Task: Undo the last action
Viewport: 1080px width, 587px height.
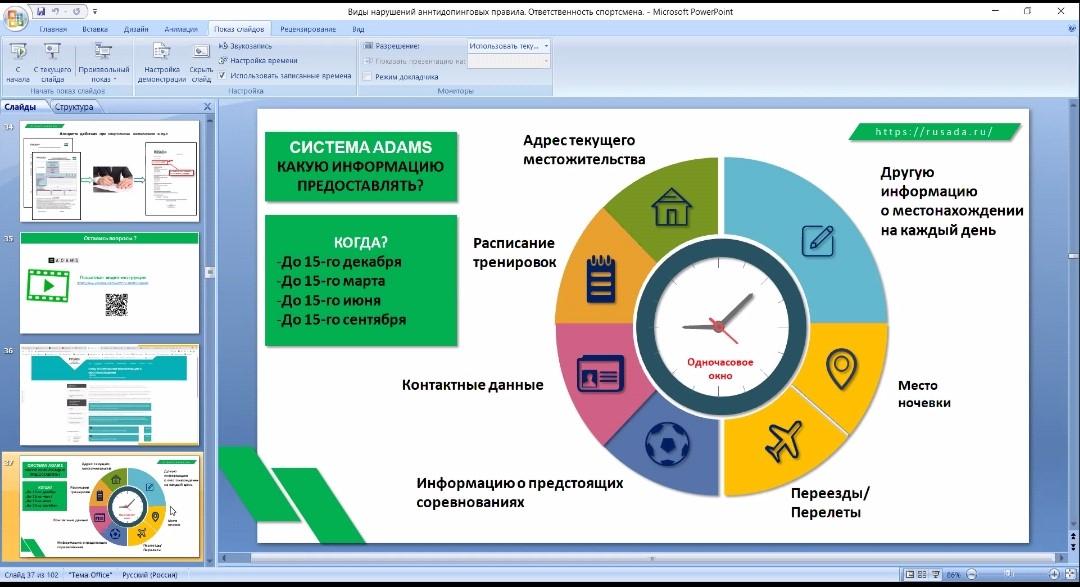Action: pos(56,11)
